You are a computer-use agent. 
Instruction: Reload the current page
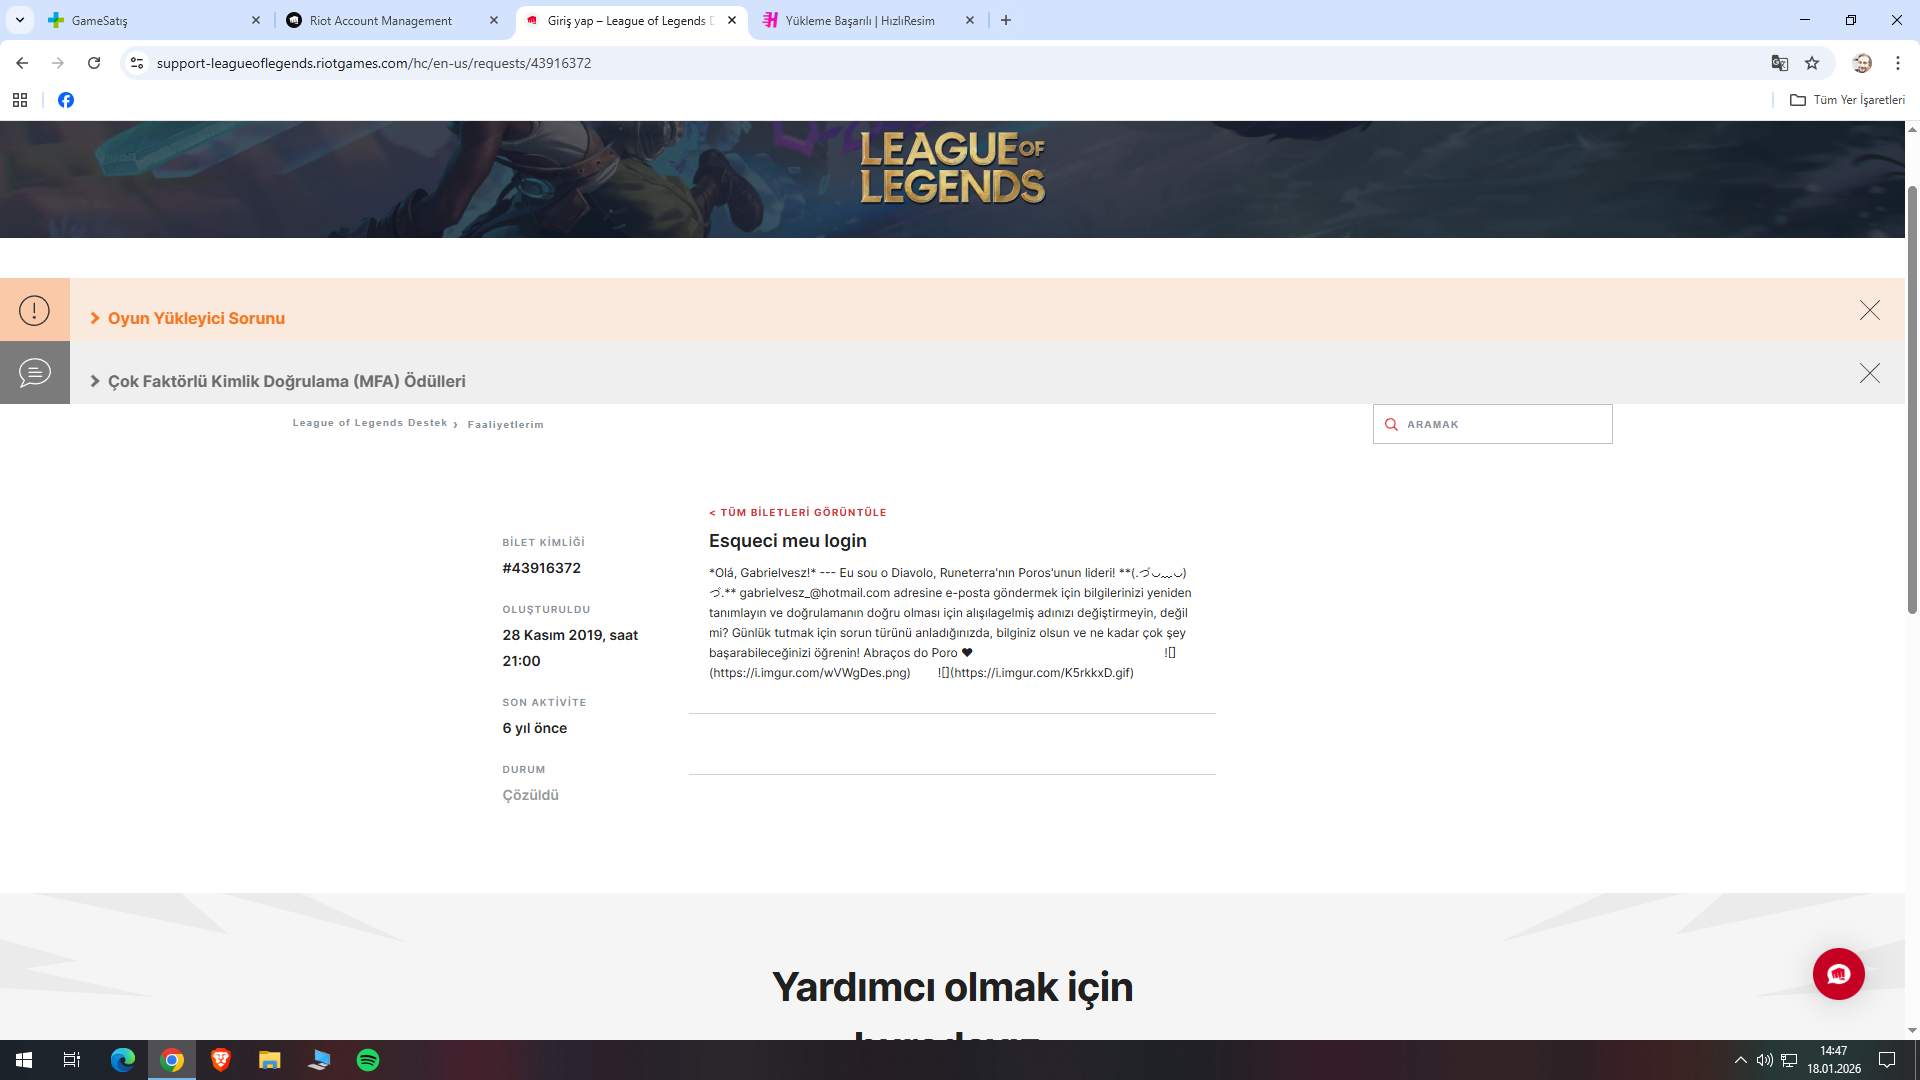click(94, 63)
